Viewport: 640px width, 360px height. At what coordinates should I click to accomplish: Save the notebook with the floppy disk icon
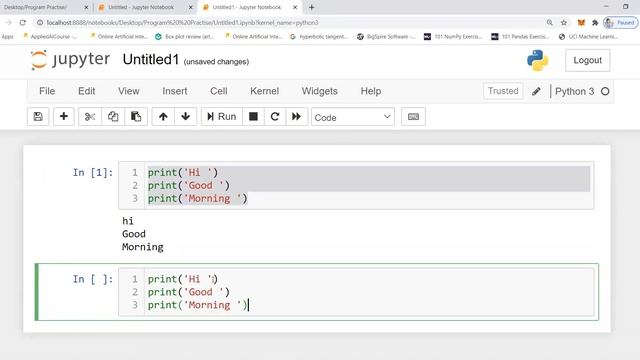[38, 117]
